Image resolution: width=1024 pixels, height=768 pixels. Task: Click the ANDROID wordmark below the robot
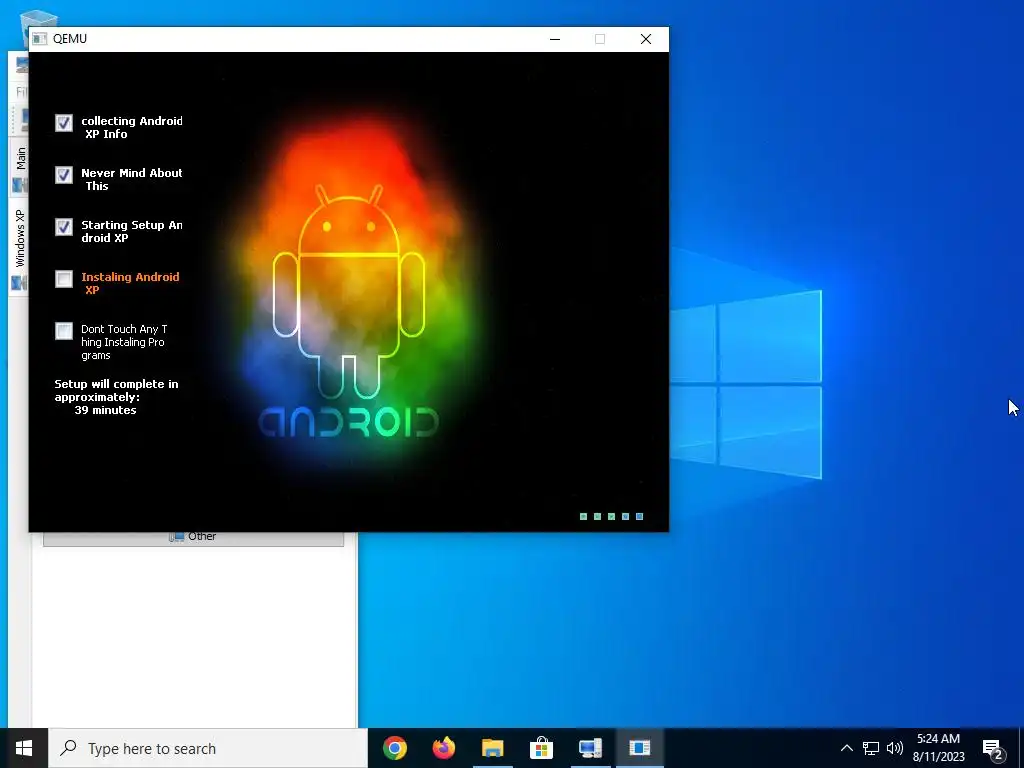(349, 423)
